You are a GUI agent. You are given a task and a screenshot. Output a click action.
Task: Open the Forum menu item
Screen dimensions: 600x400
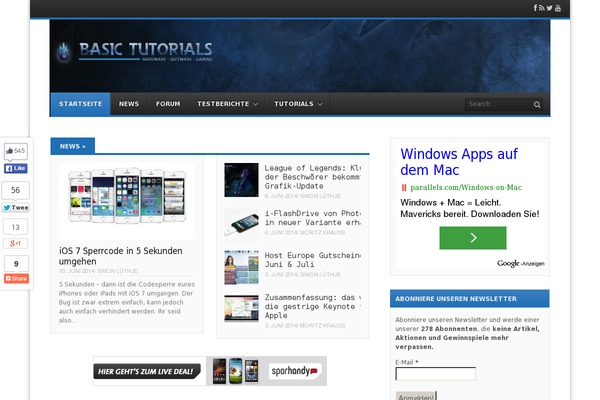168,104
